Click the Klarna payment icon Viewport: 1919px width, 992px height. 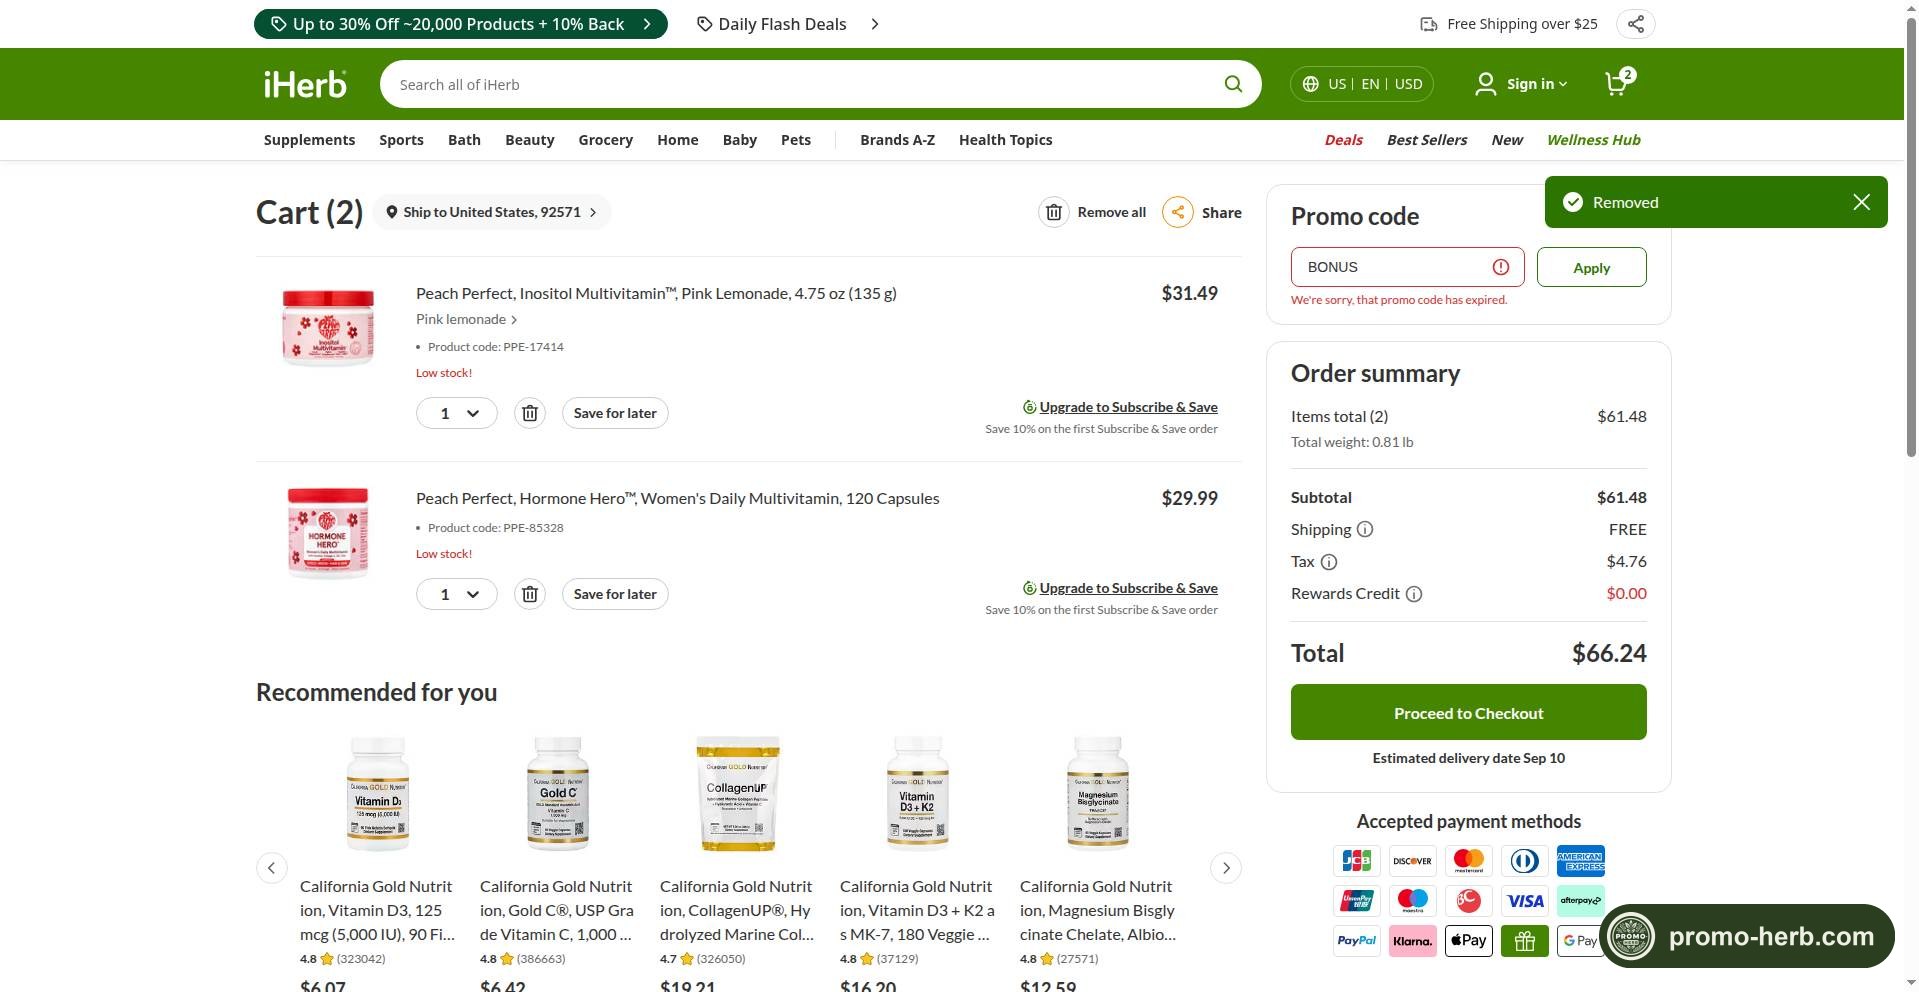[1413, 941]
